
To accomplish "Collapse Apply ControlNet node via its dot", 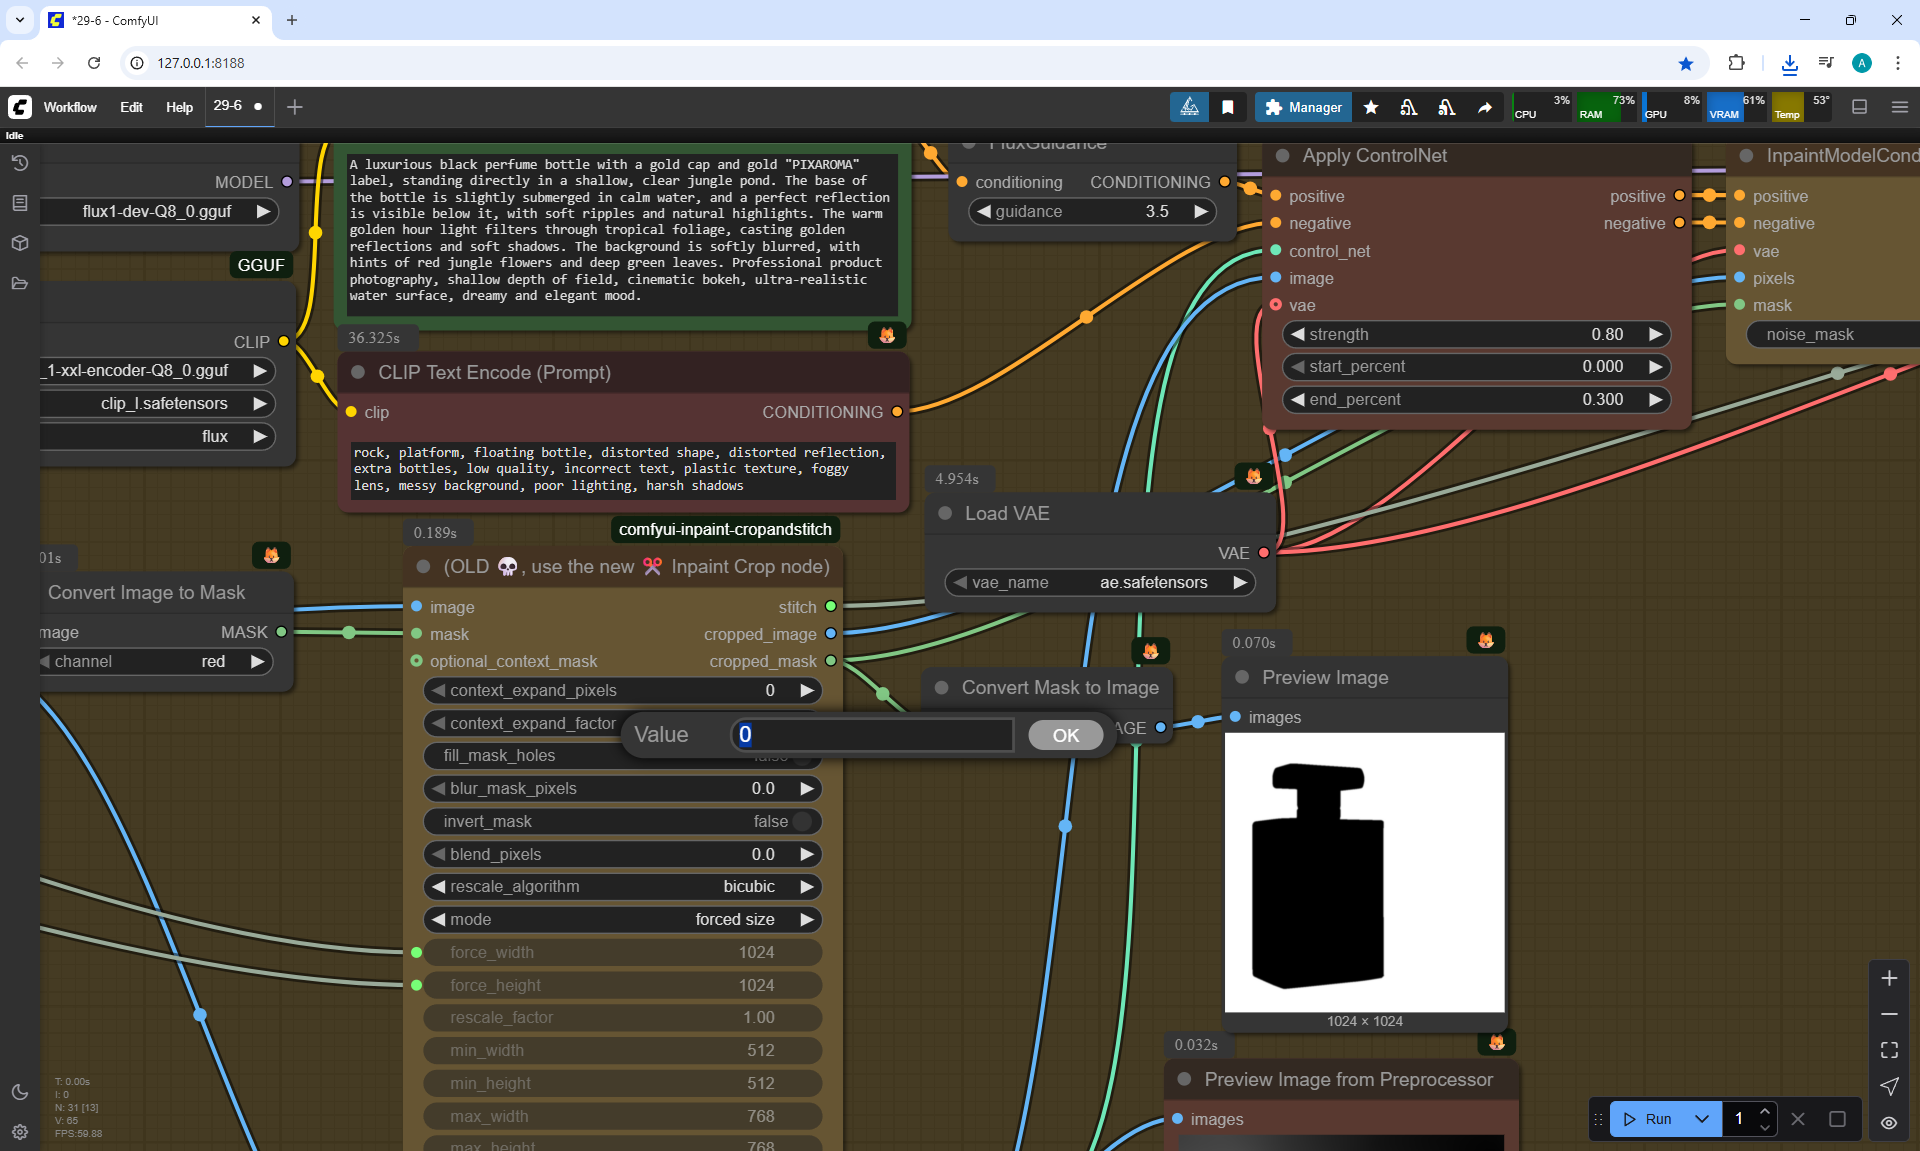I will [1283, 156].
